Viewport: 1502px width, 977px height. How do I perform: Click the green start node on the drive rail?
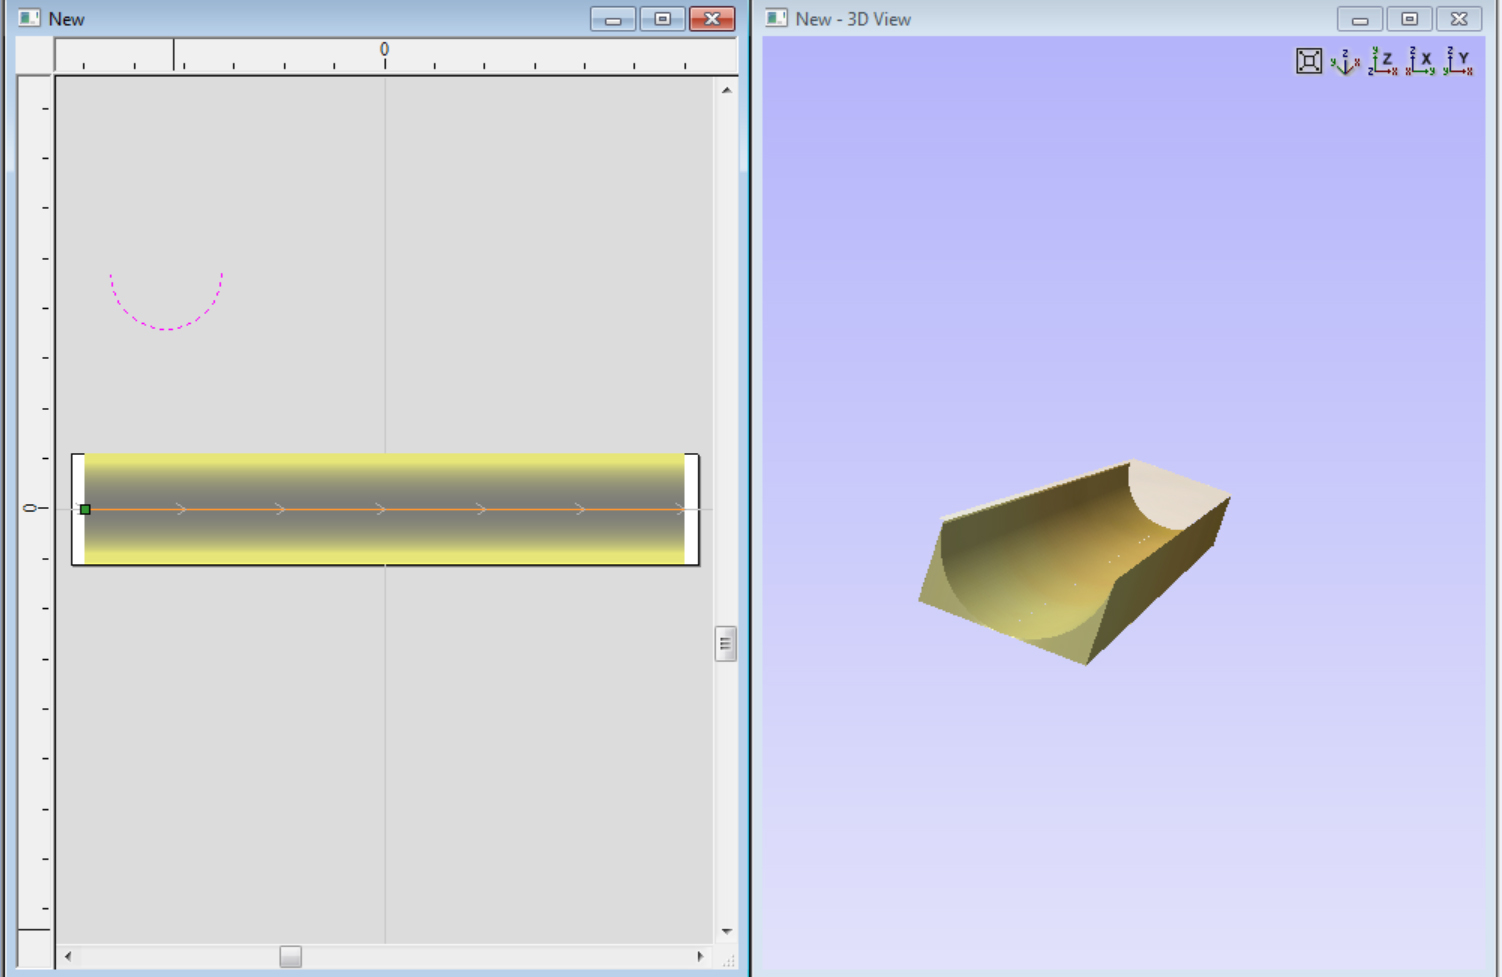pos(85,510)
